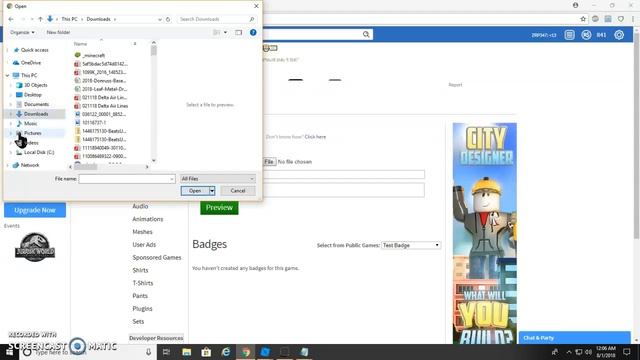Open the City Designer ad banner

click(x=484, y=233)
